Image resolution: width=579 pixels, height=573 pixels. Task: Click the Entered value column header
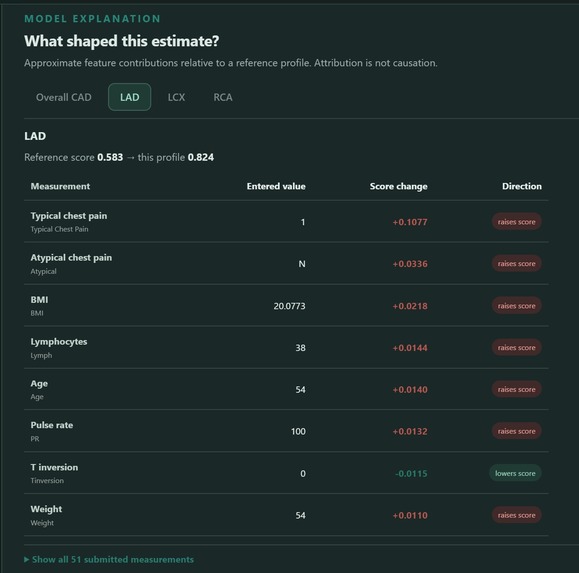(x=276, y=186)
